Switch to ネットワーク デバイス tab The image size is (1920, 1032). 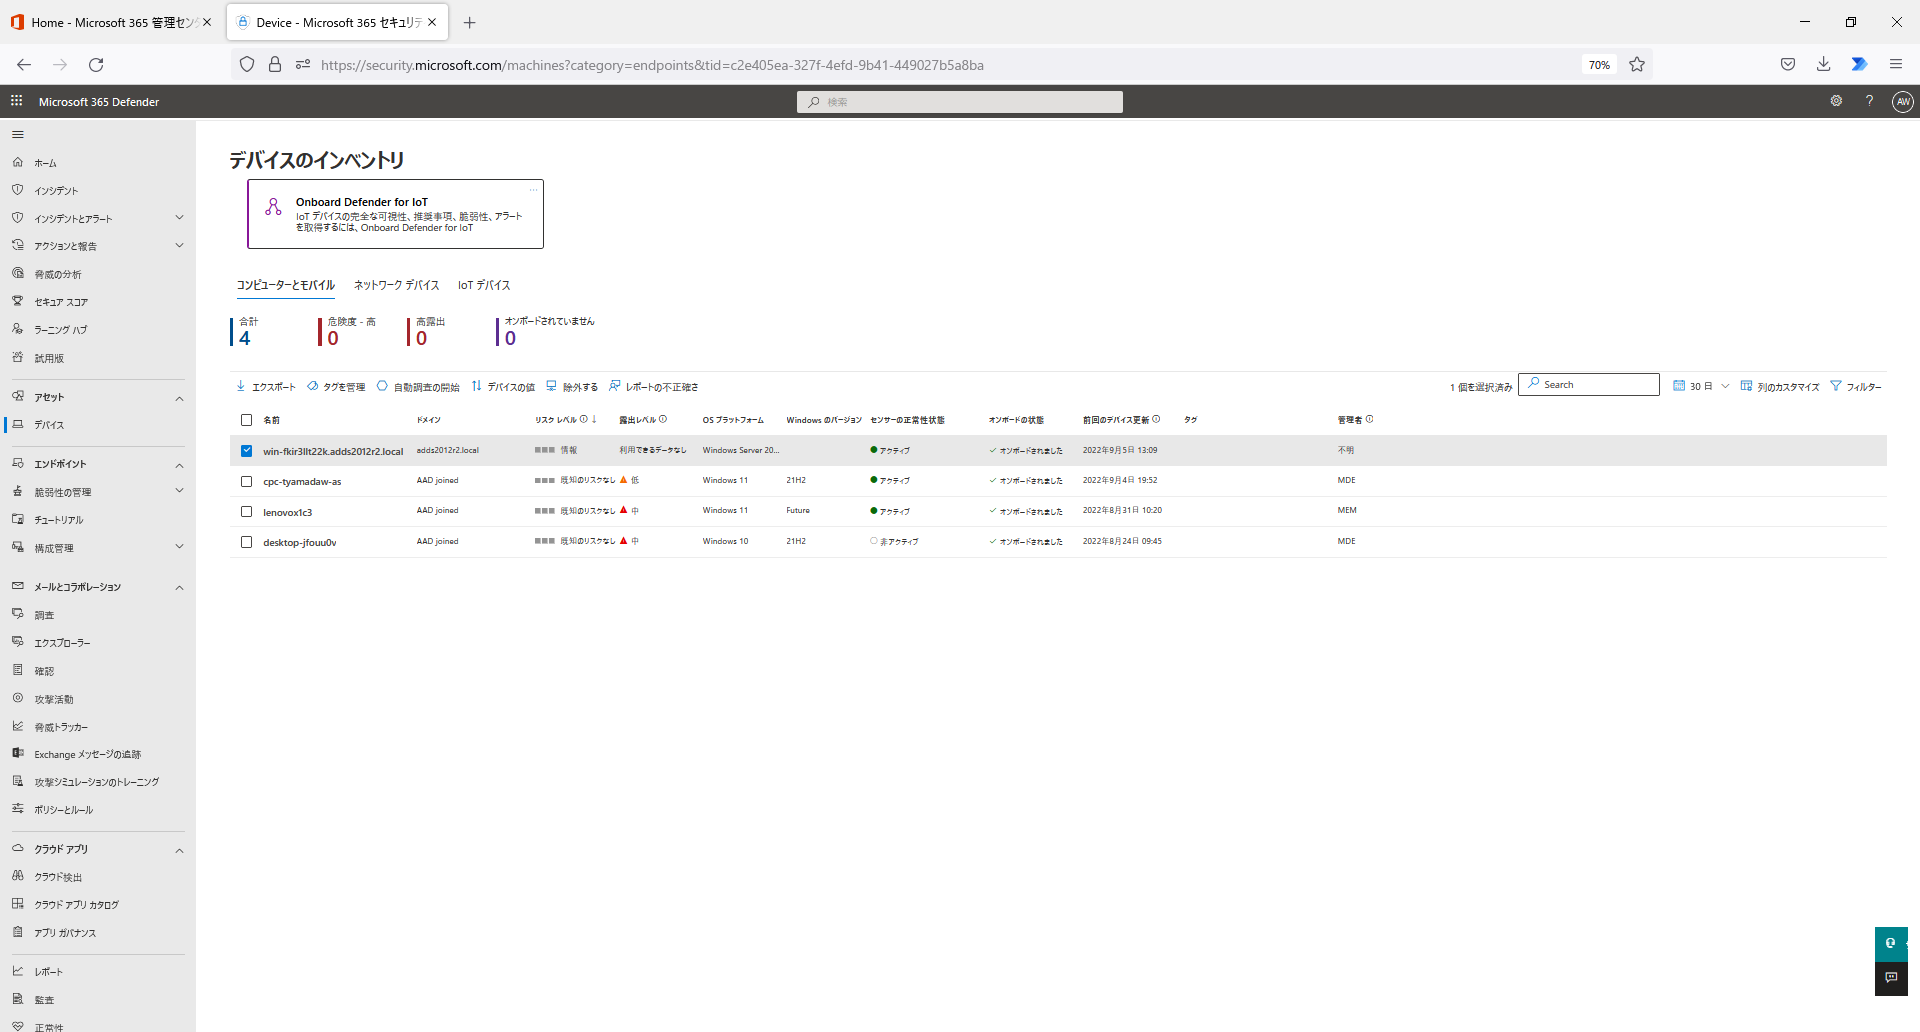[x=396, y=285]
